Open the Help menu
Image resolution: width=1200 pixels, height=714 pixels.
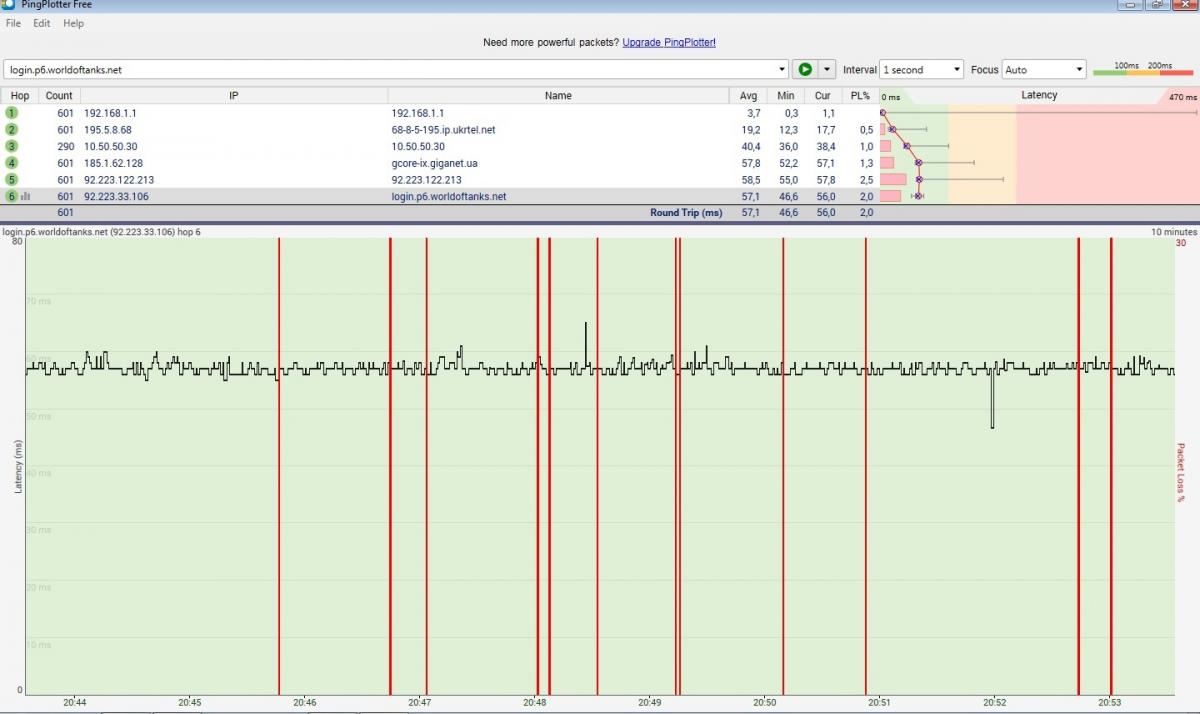[73, 23]
